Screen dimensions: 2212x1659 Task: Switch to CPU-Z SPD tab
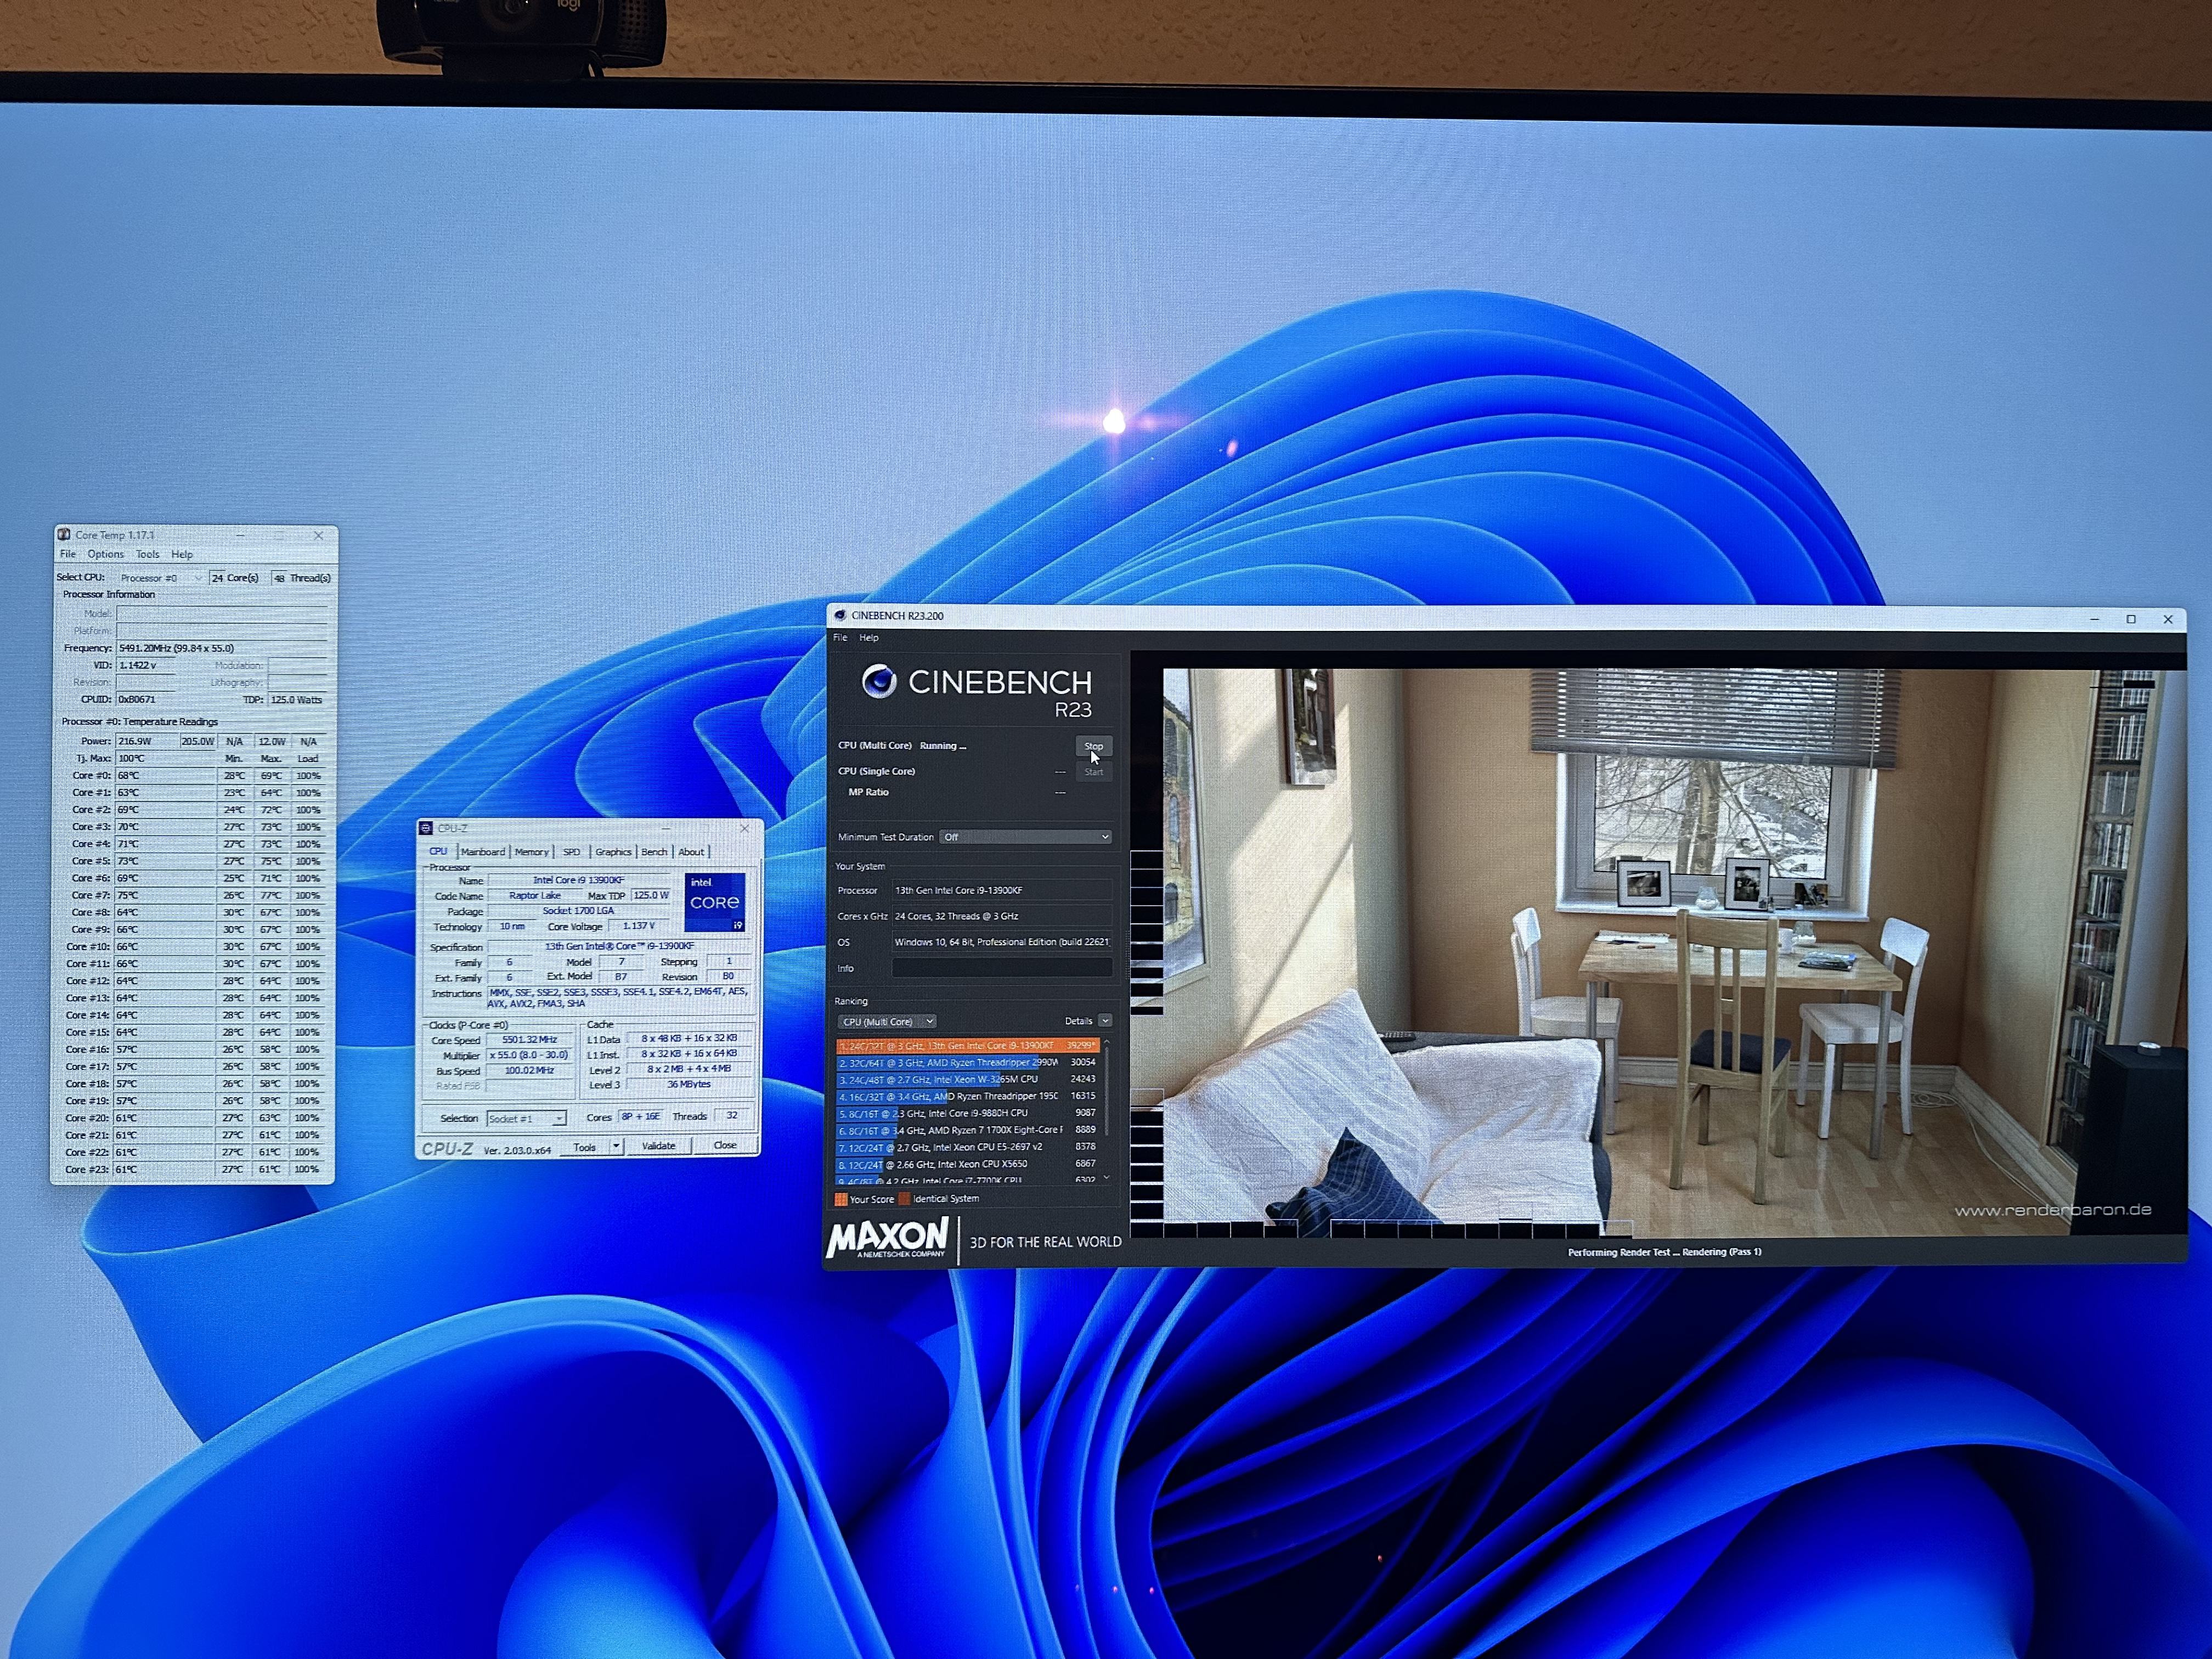click(571, 852)
